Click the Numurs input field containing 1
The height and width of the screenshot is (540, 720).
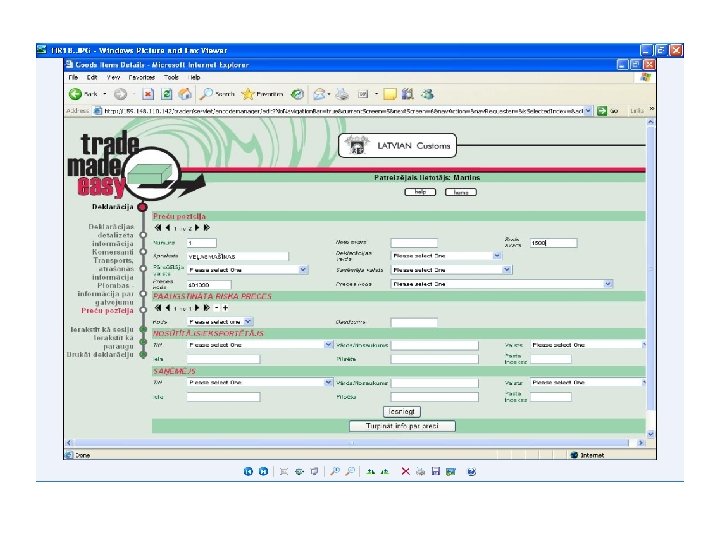(x=202, y=243)
